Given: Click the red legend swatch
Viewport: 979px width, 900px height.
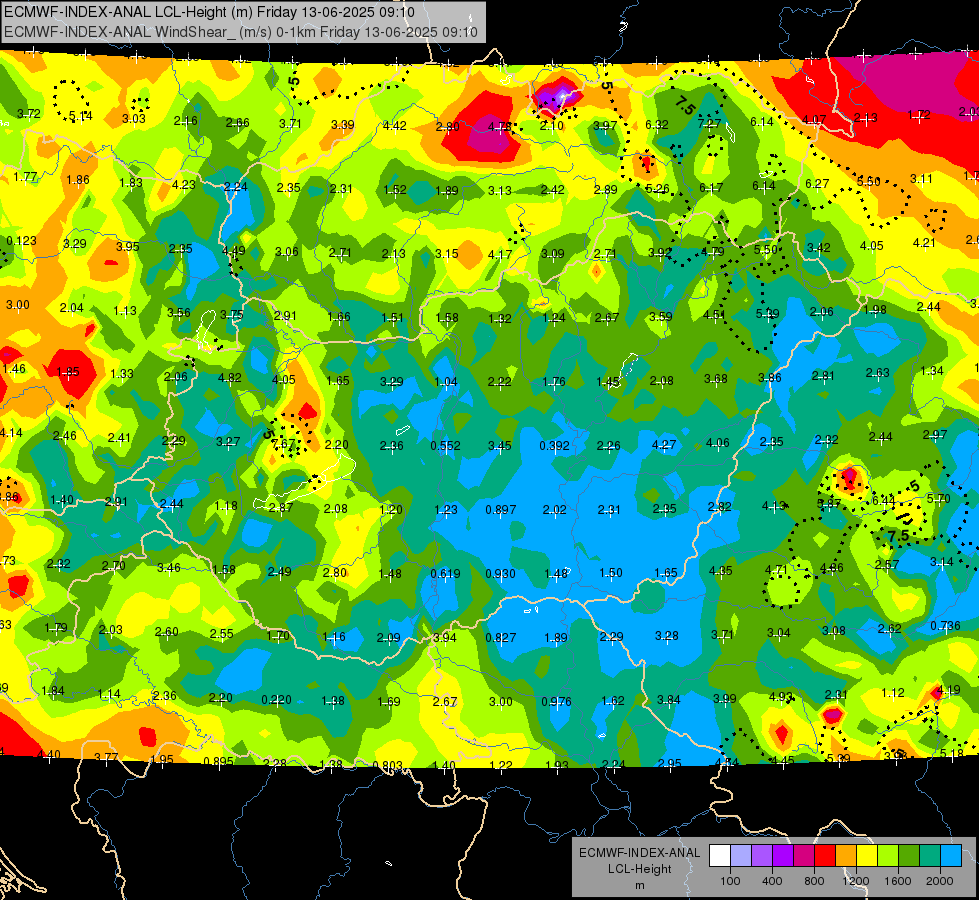Looking at the screenshot, I should click(x=825, y=856).
